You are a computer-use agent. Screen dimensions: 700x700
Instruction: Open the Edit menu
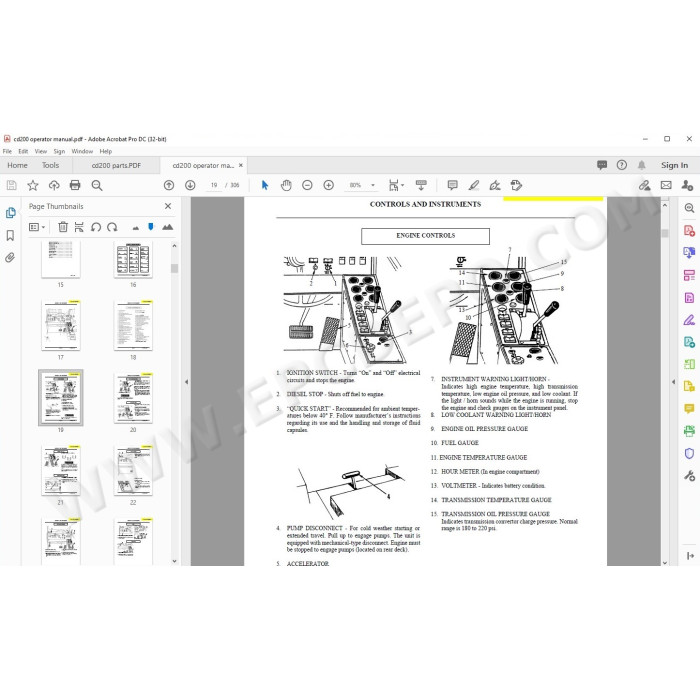(23, 151)
